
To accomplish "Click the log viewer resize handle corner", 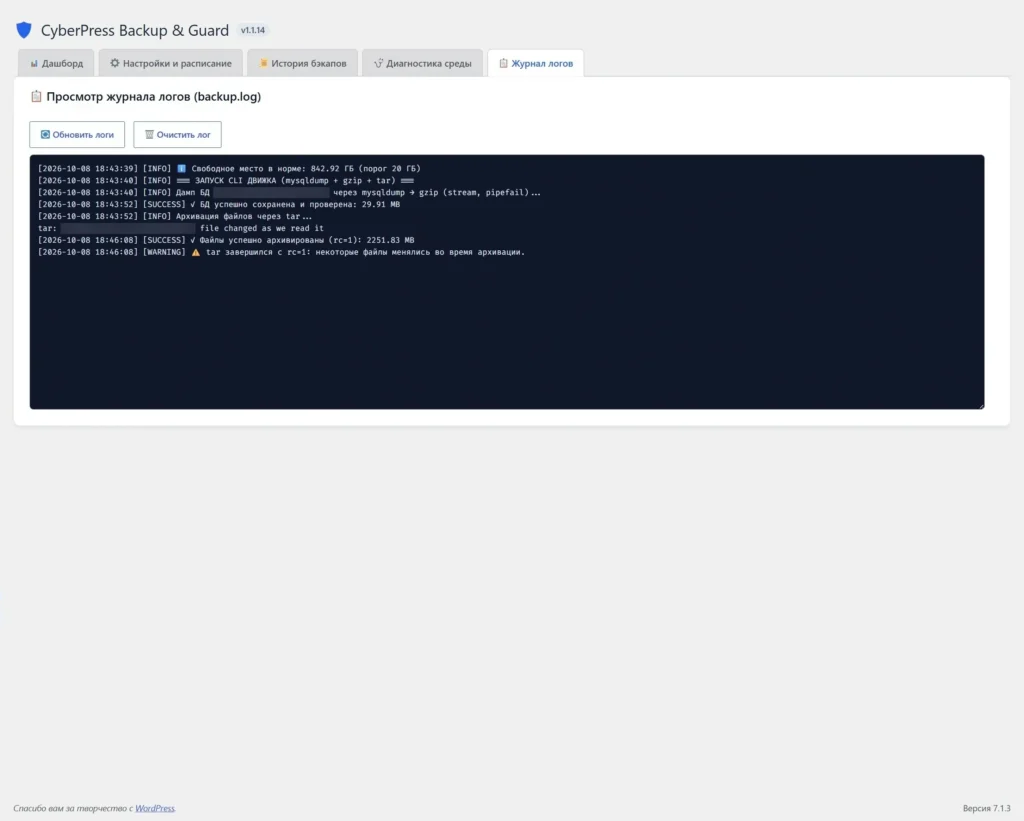I will (x=981, y=406).
